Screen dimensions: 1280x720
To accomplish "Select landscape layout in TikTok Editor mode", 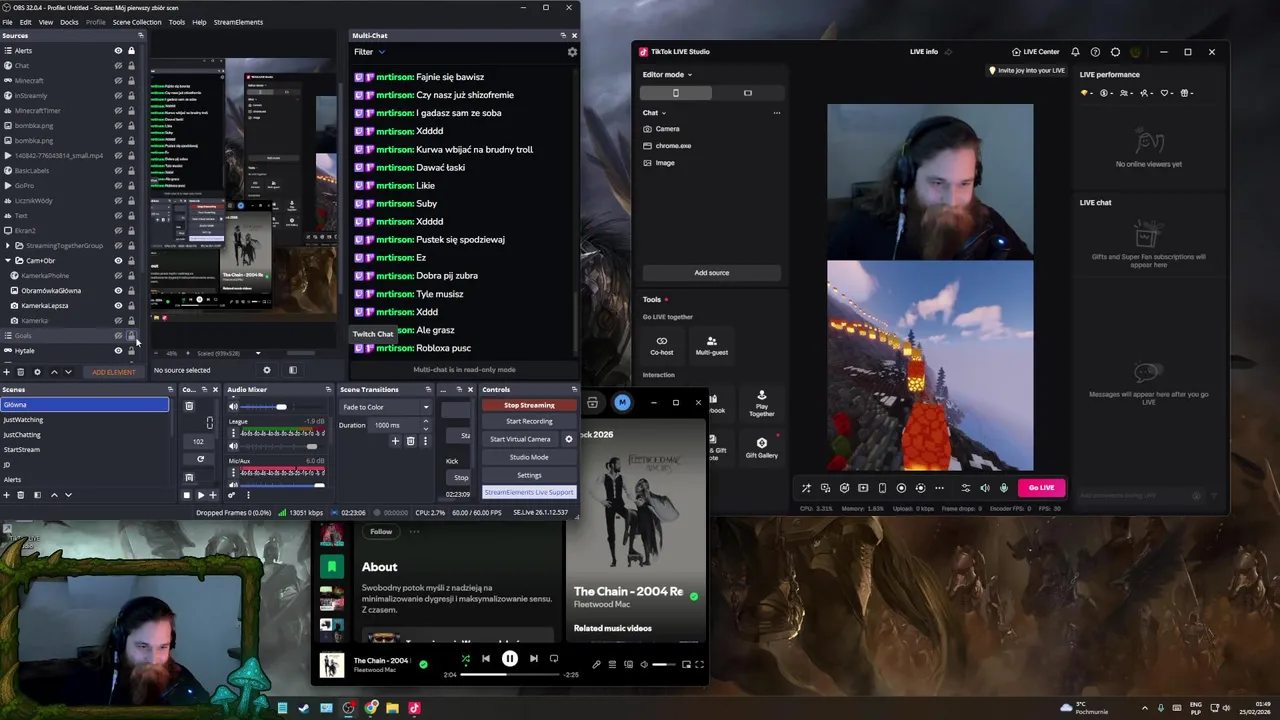I will point(747,93).
